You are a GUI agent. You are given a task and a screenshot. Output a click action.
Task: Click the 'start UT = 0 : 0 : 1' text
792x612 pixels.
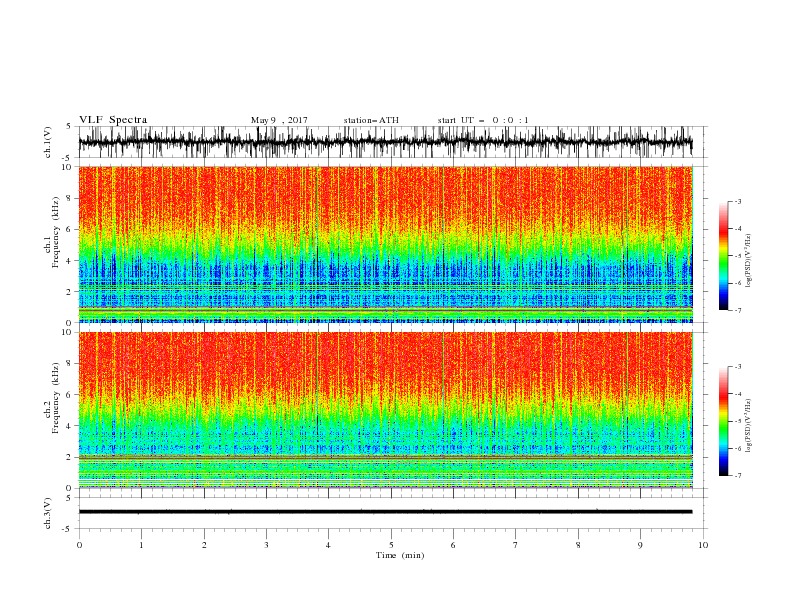click(x=483, y=120)
